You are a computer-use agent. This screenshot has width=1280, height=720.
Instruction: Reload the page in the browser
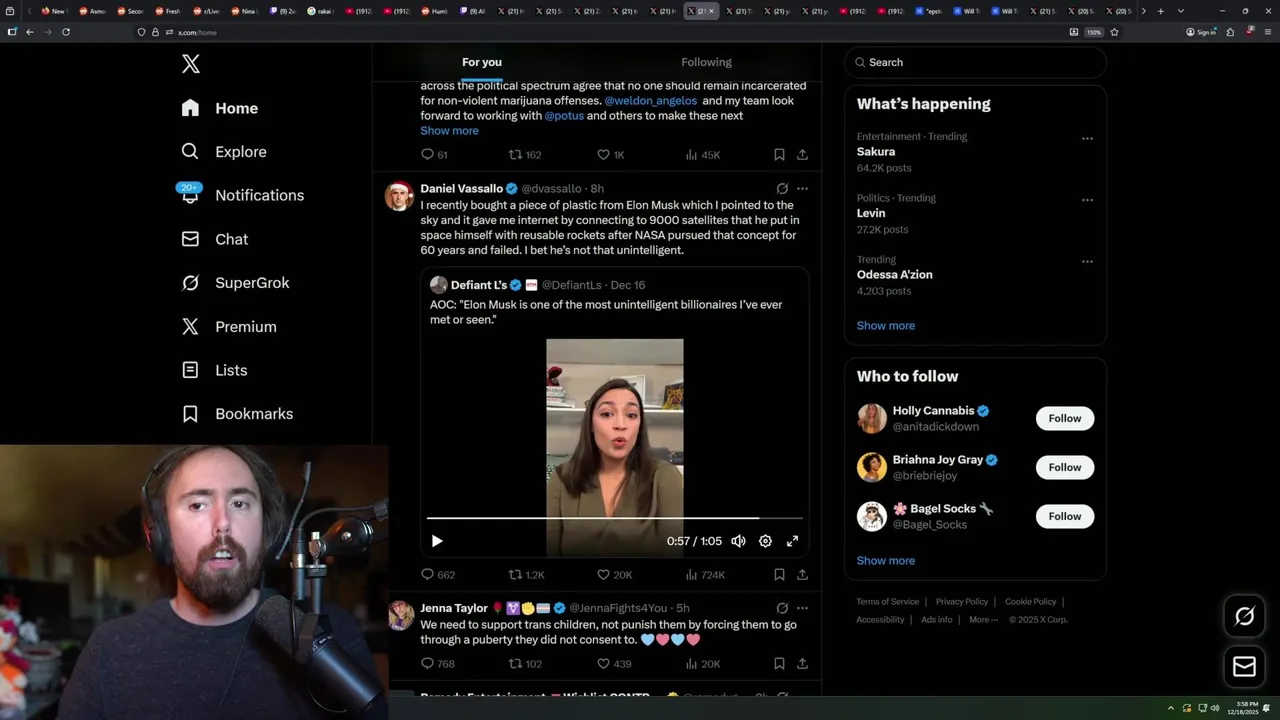coord(66,32)
